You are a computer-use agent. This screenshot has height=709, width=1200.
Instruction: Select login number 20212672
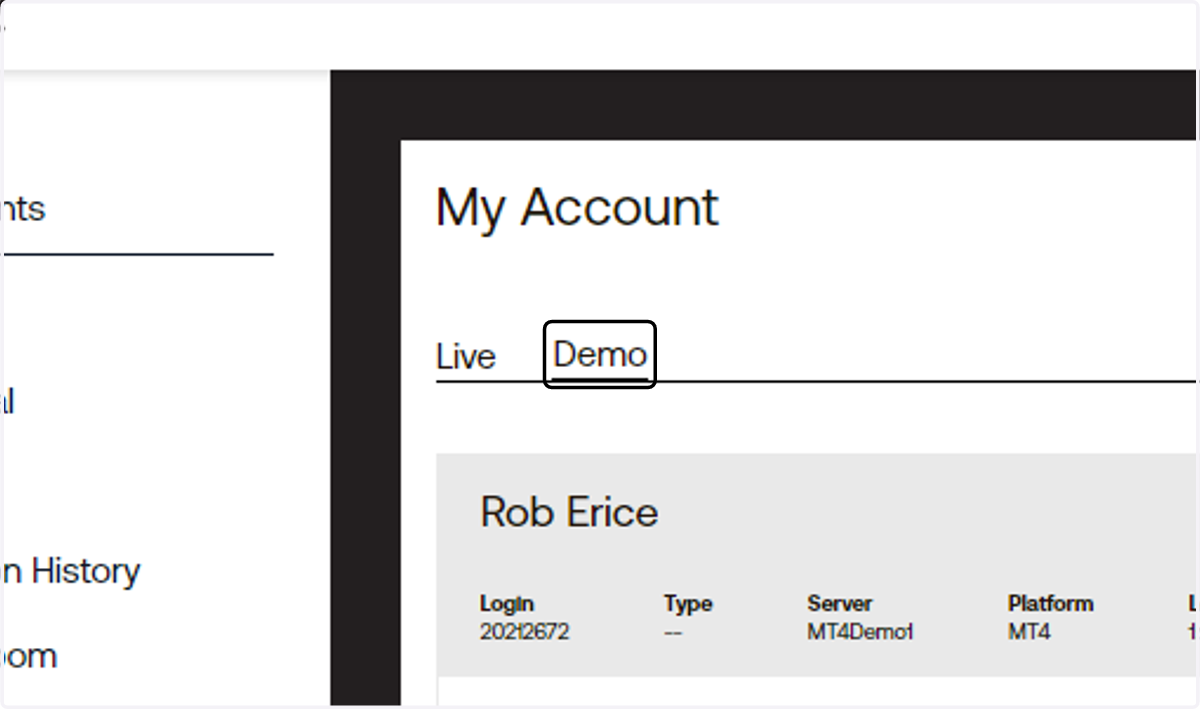click(x=525, y=632)
